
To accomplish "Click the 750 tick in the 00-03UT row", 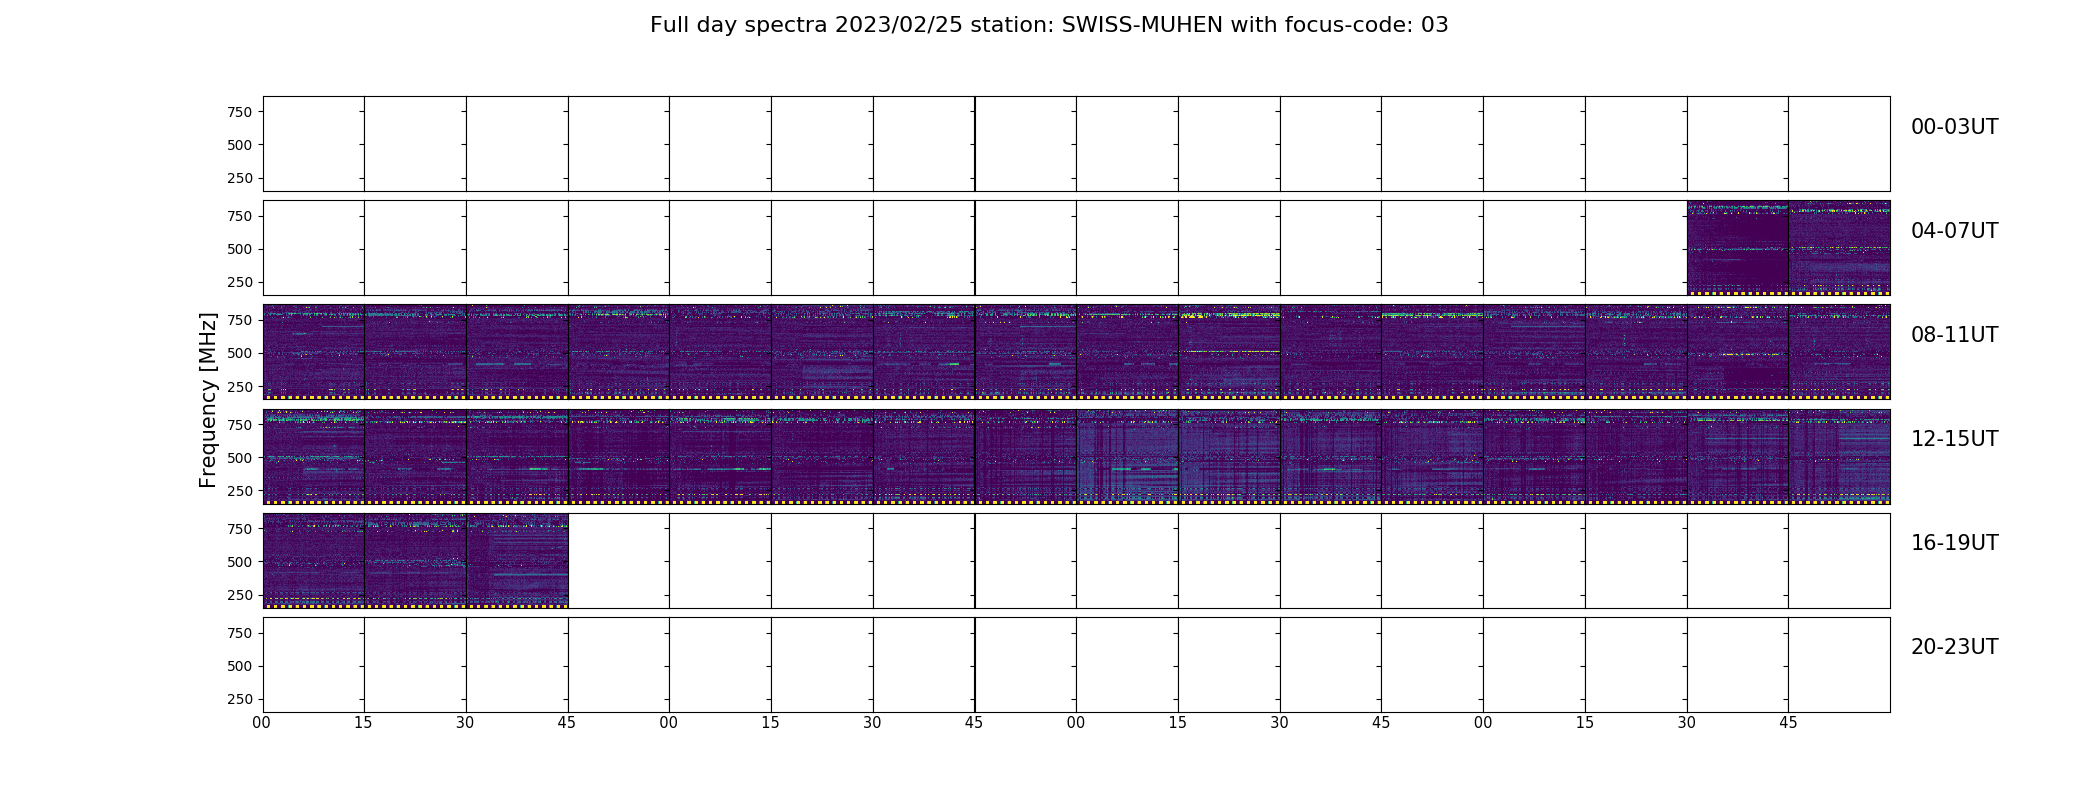I will (240, 112).
